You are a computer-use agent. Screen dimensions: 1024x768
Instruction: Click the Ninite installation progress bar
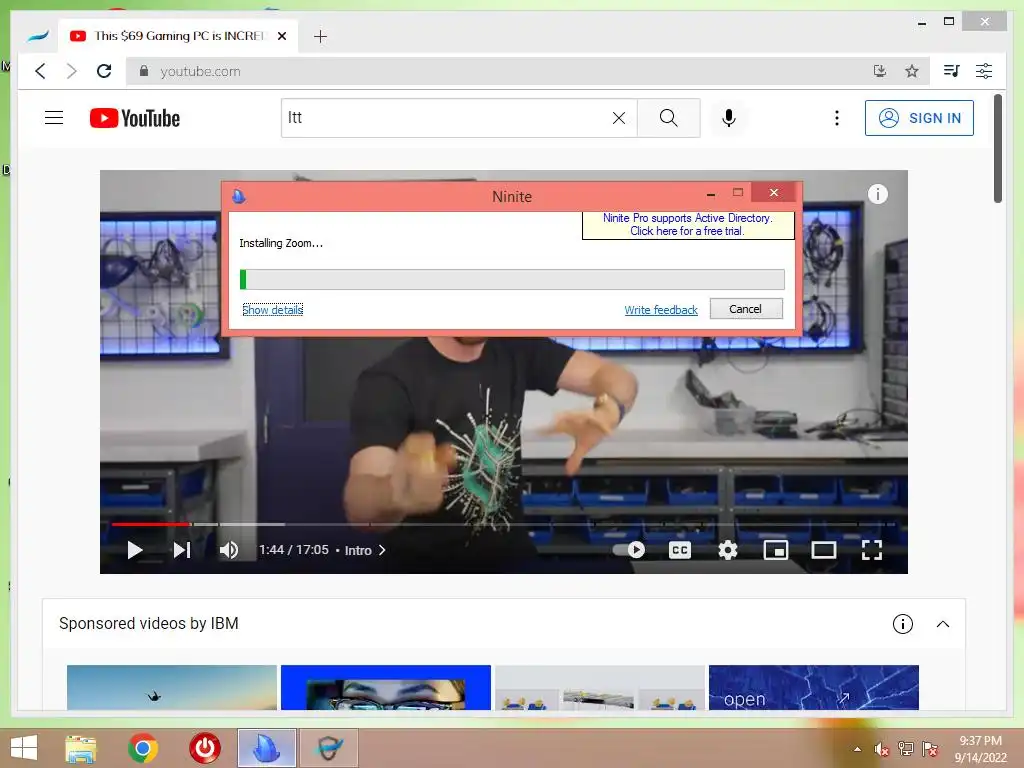512,280
